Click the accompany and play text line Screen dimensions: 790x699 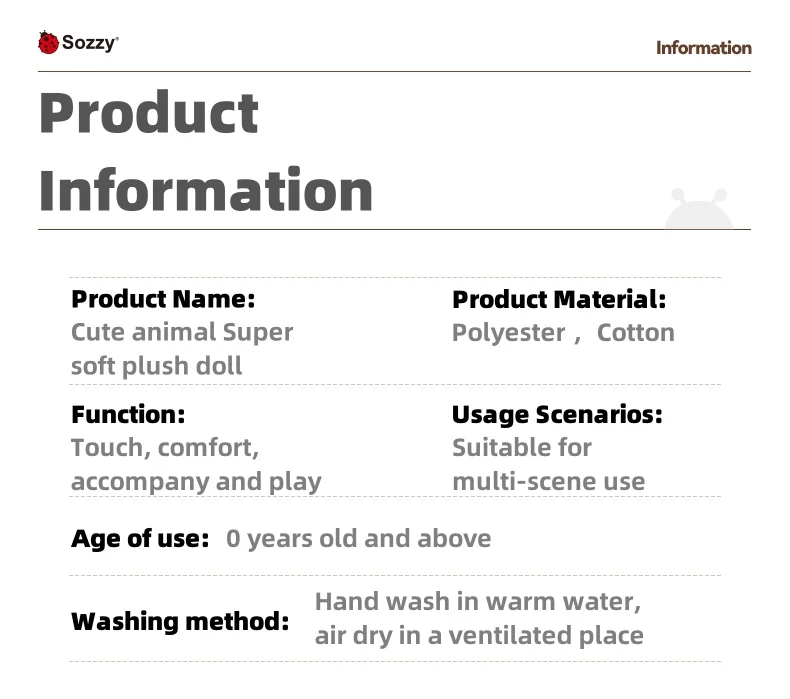pos(196,482)
